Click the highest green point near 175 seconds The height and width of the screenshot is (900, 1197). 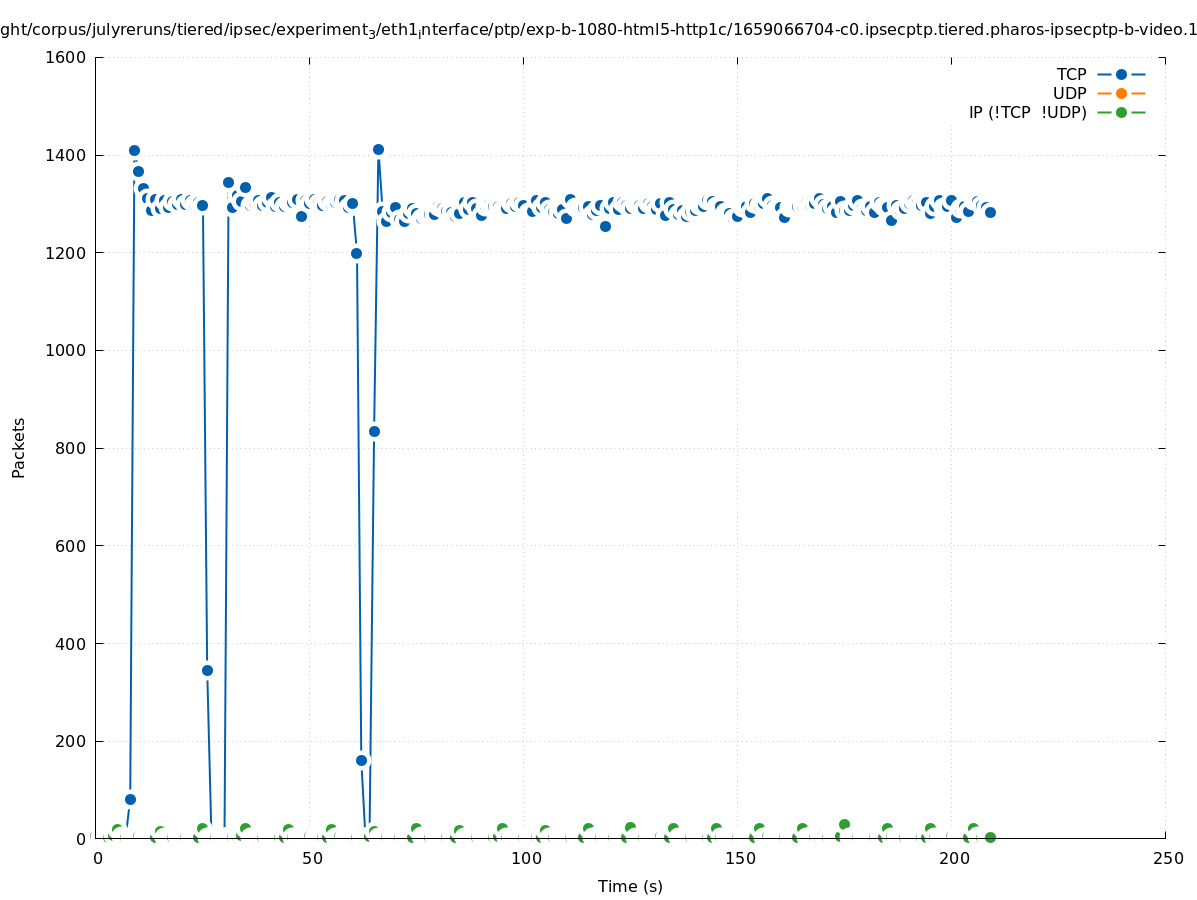pos(844,824)
